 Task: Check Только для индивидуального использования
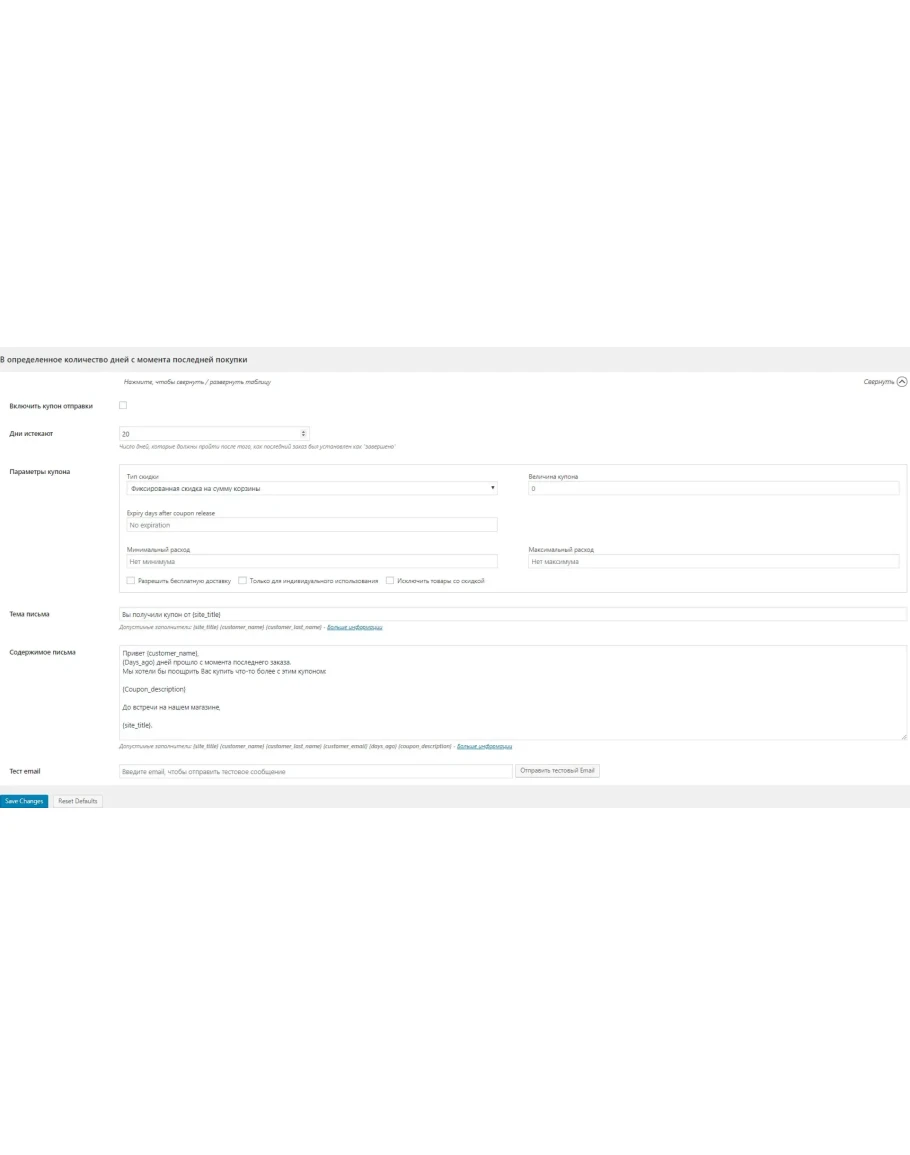click(242, 580)
